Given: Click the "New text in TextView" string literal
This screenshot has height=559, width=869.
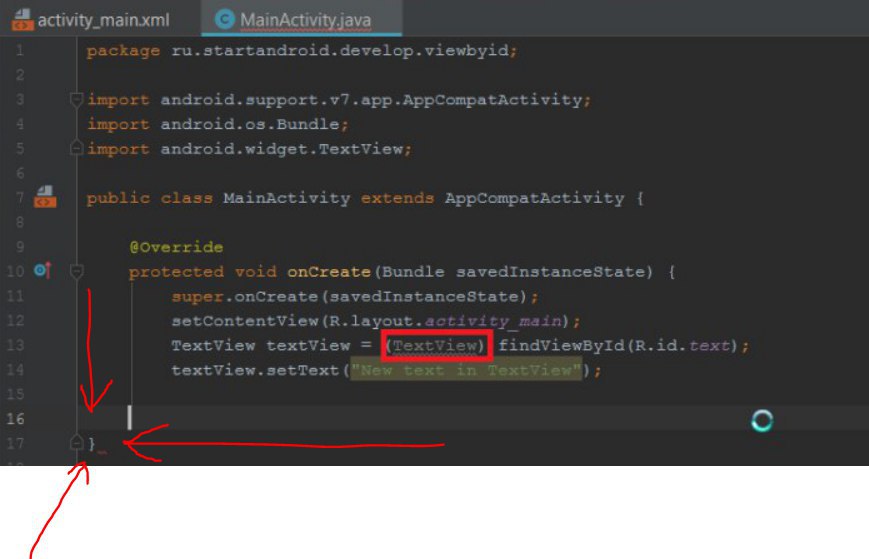Looking at the screenshot, I should 466,370.
